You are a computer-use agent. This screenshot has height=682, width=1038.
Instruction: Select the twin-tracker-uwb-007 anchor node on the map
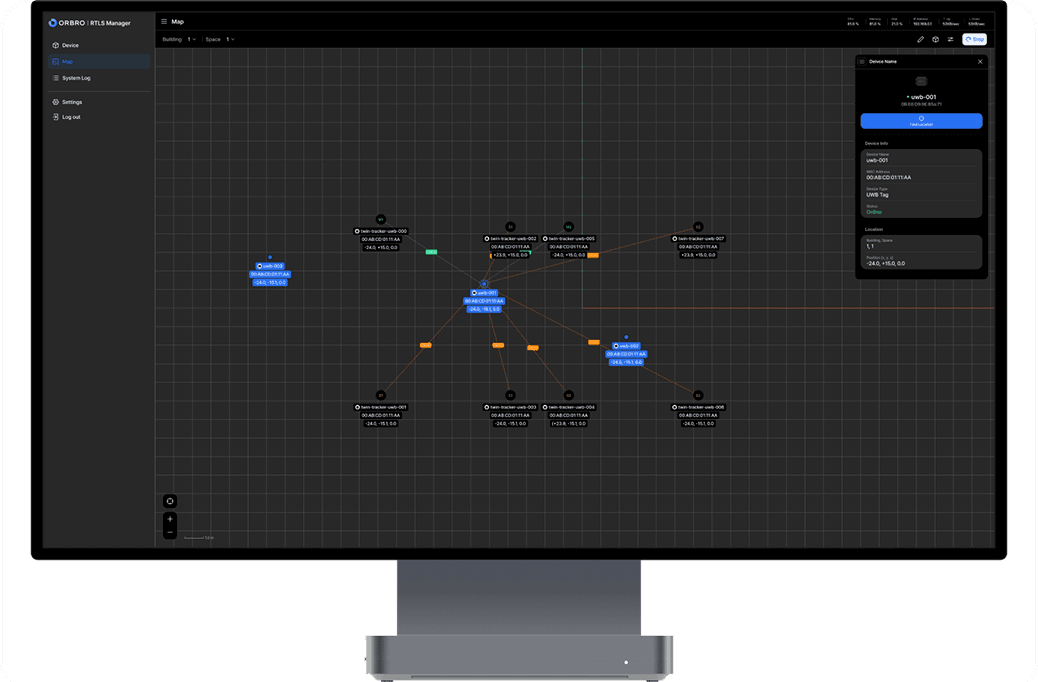[x=698, y=240]
